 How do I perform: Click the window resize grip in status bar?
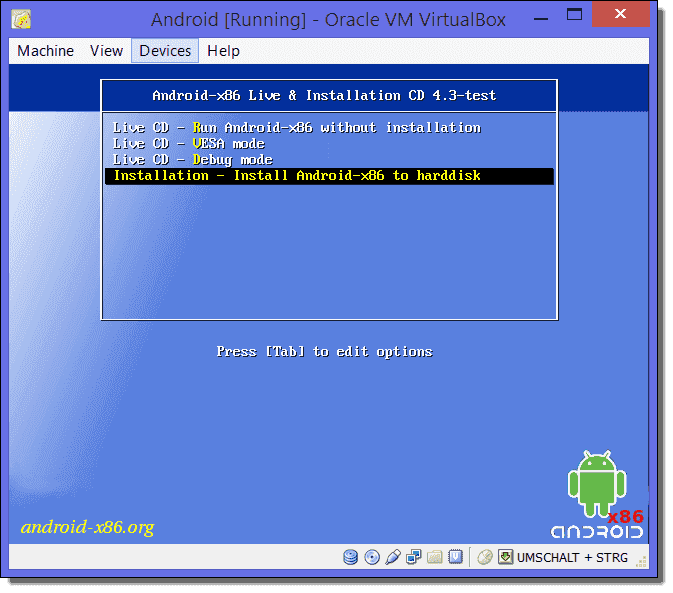tap(641, 561)
